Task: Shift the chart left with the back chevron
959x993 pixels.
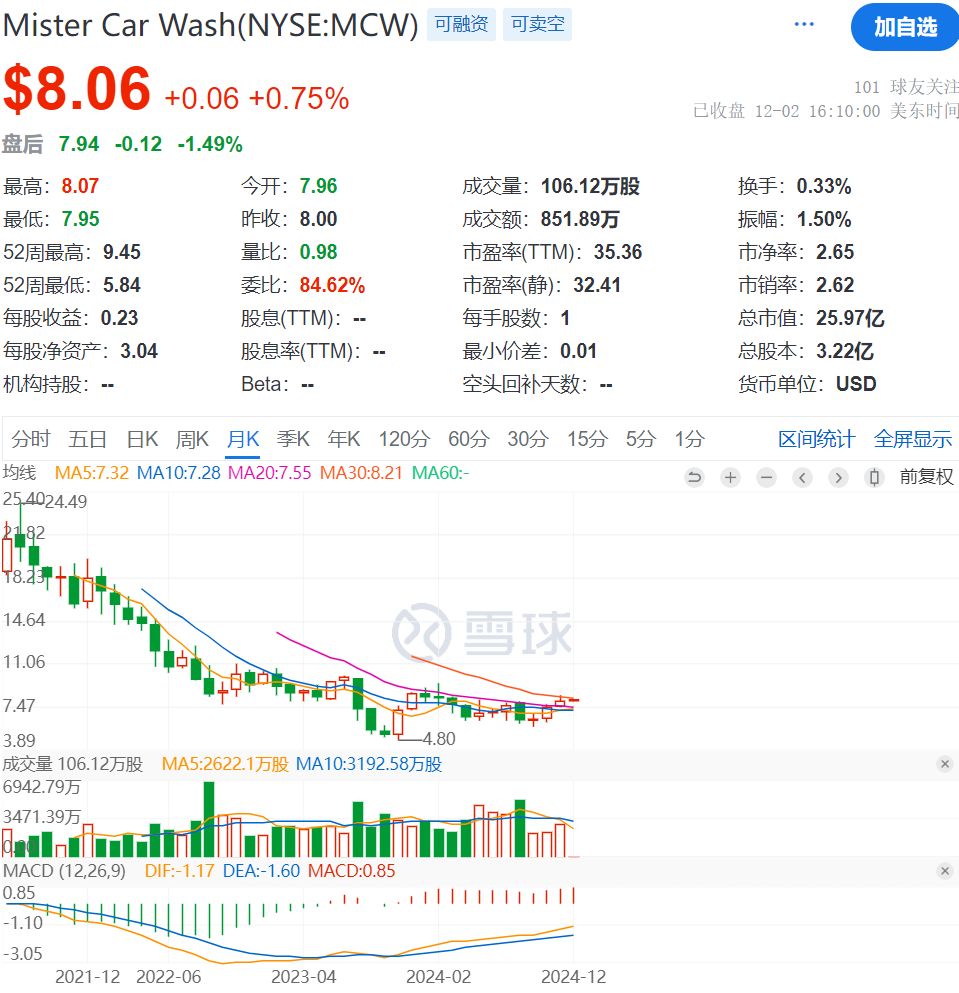Action: click(x=803, y=477)
